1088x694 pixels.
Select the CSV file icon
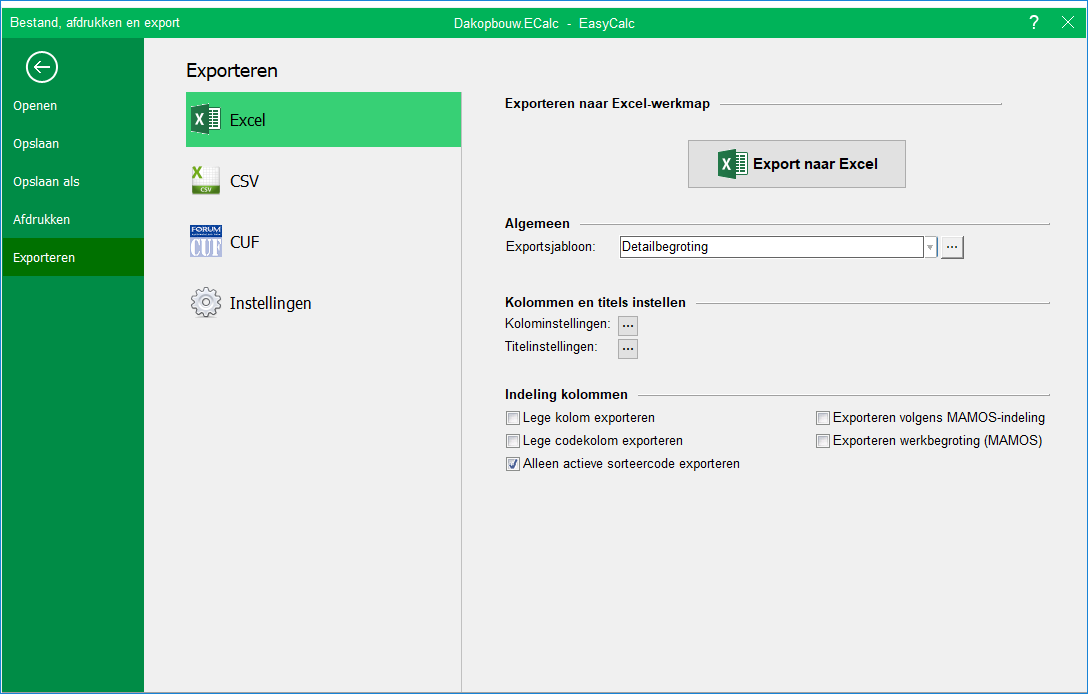205,181
